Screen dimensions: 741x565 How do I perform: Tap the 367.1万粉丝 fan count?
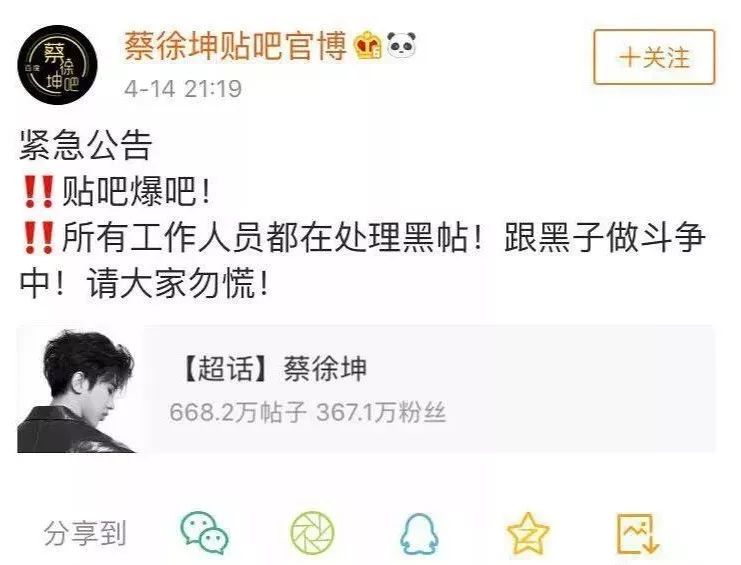coord(381,412)
